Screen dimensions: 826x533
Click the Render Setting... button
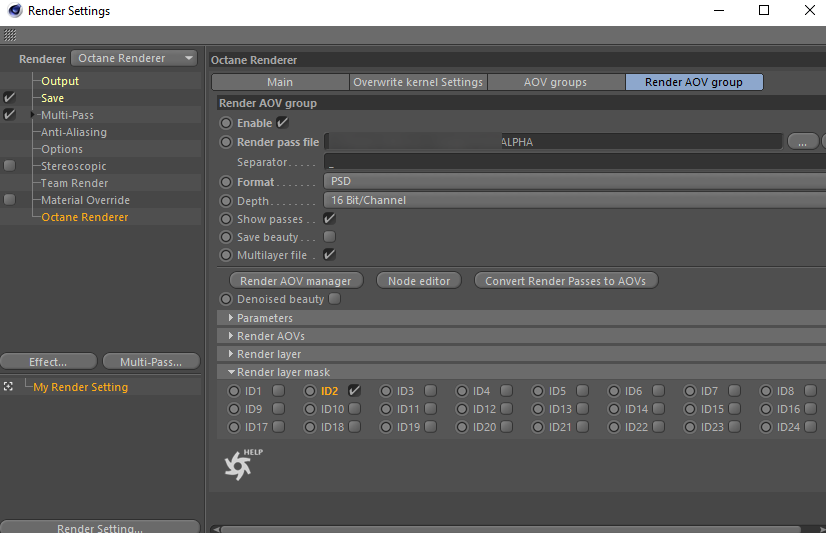point(100,527)
